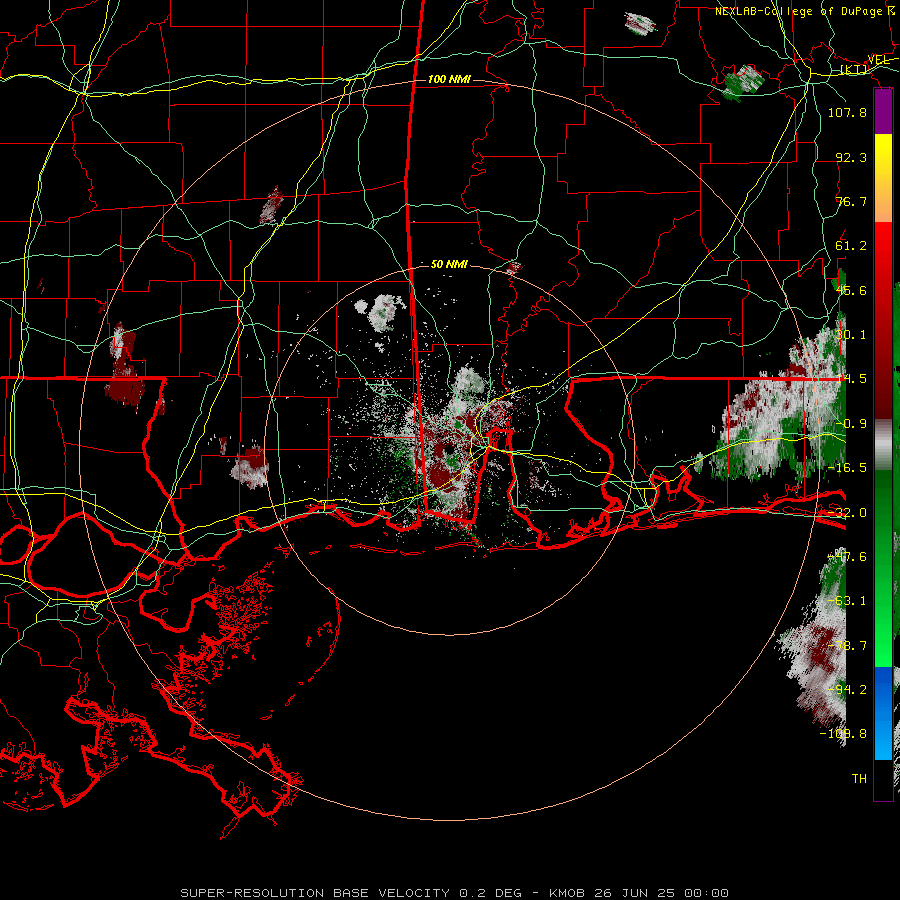
Task: Pick the purple segment of the velocity color bar
Action: coord(883,111)
